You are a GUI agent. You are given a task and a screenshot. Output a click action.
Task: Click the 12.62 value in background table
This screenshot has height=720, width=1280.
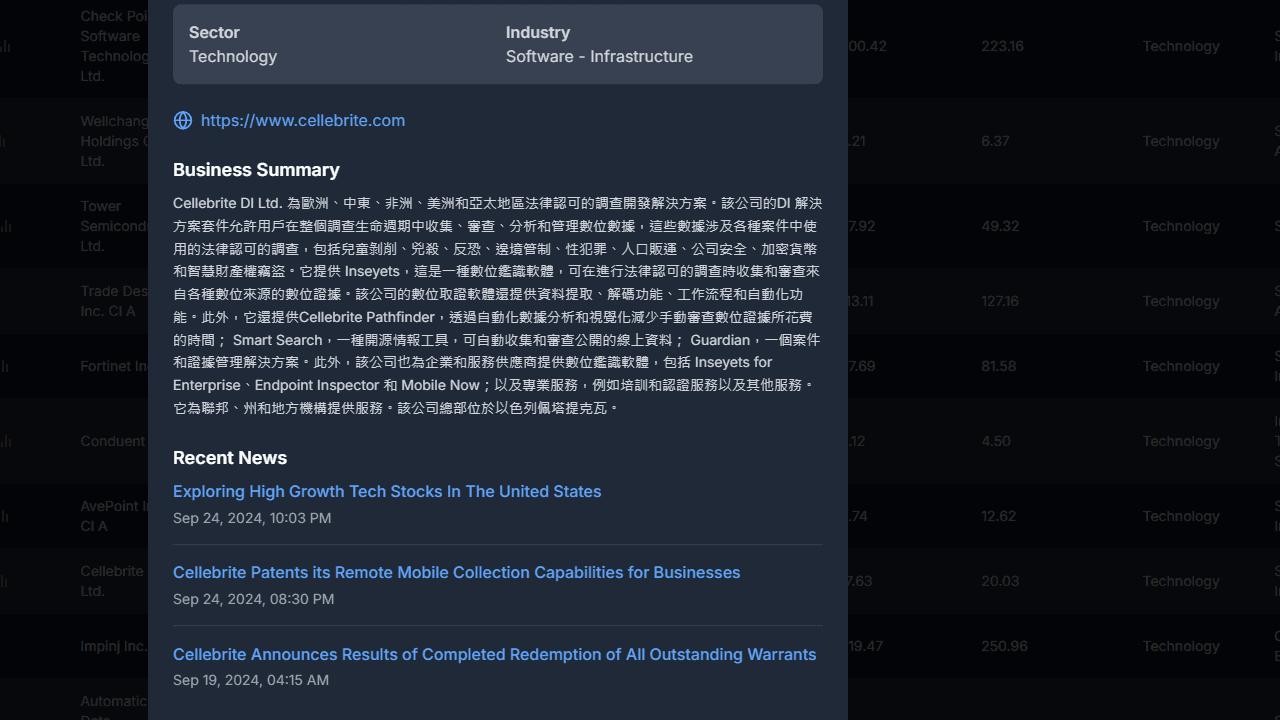(x=998, y=516)
